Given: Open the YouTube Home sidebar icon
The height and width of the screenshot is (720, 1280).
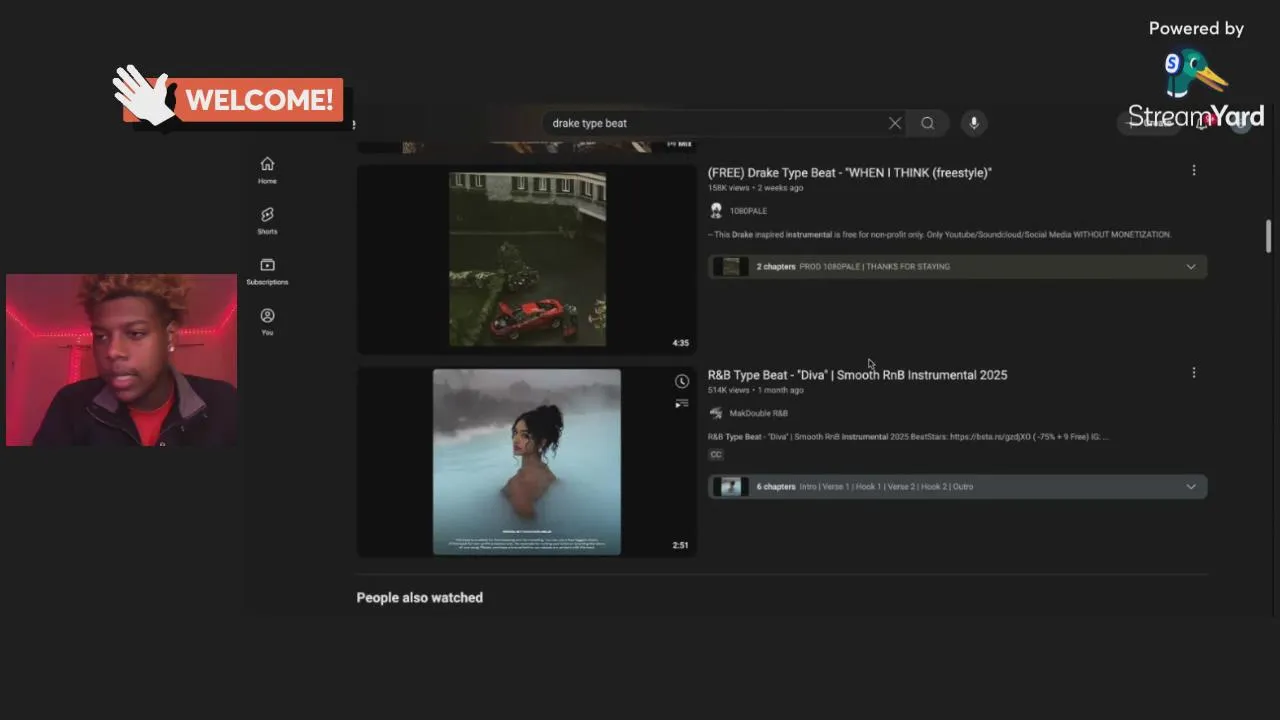Looking at the screenshot, I should 267,169.
